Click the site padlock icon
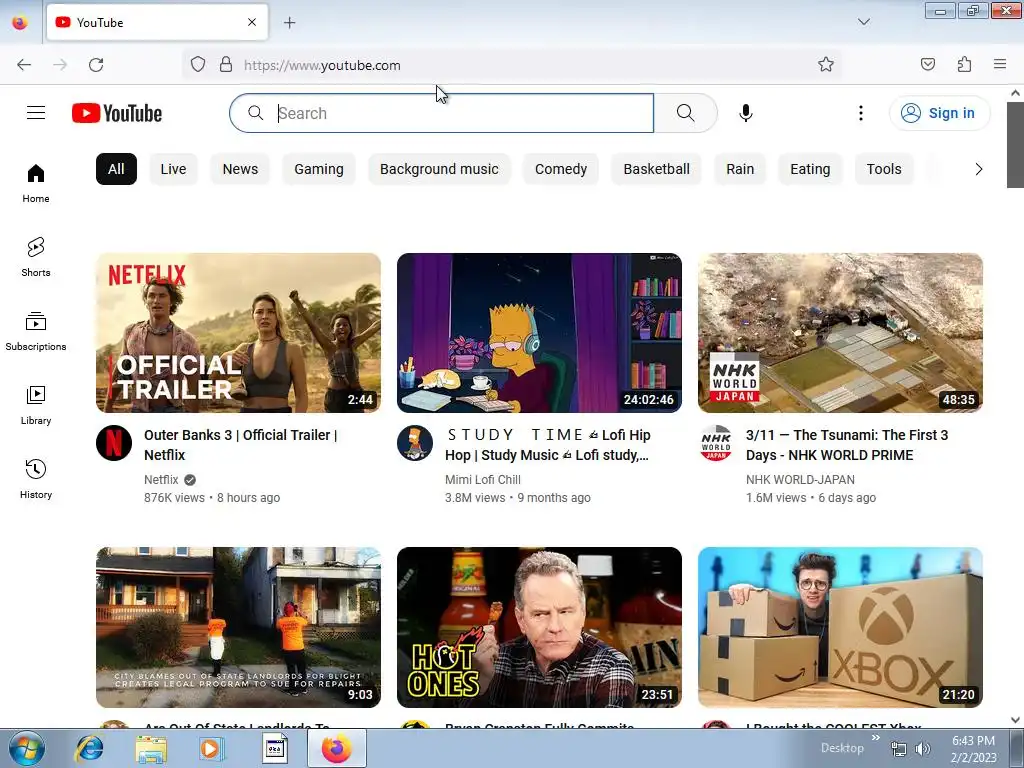The width and height of the screenshot is (1024, 768). (x=226, y=65)
